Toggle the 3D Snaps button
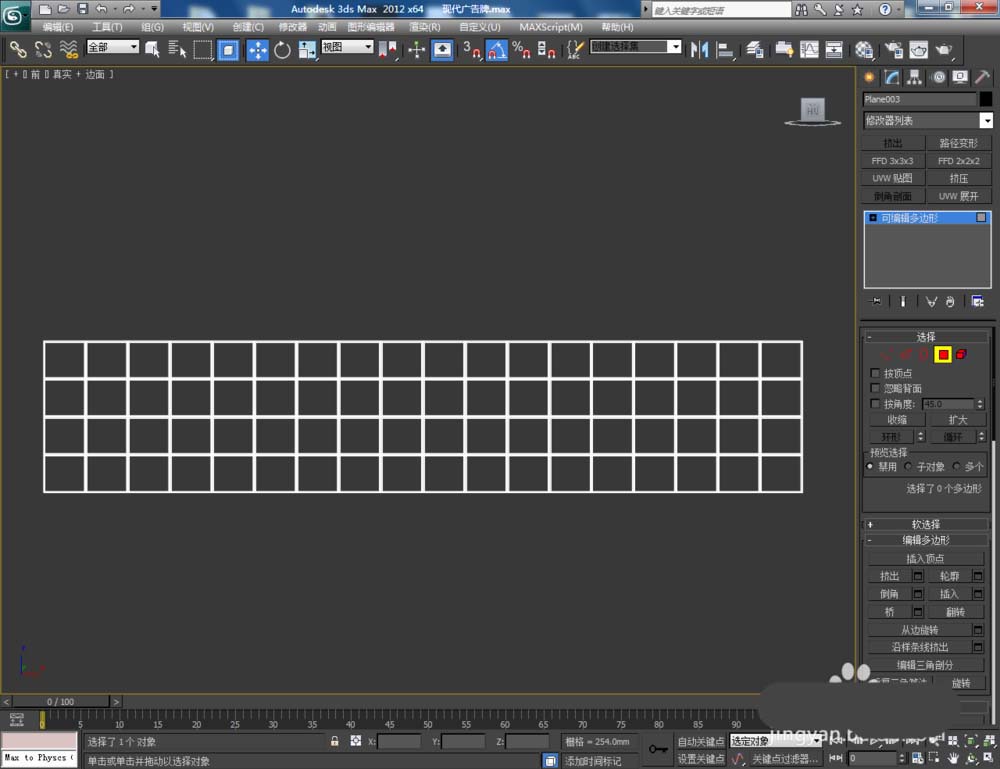The image size is (1000, 769). pyautogui.click(x=471, y=49)
